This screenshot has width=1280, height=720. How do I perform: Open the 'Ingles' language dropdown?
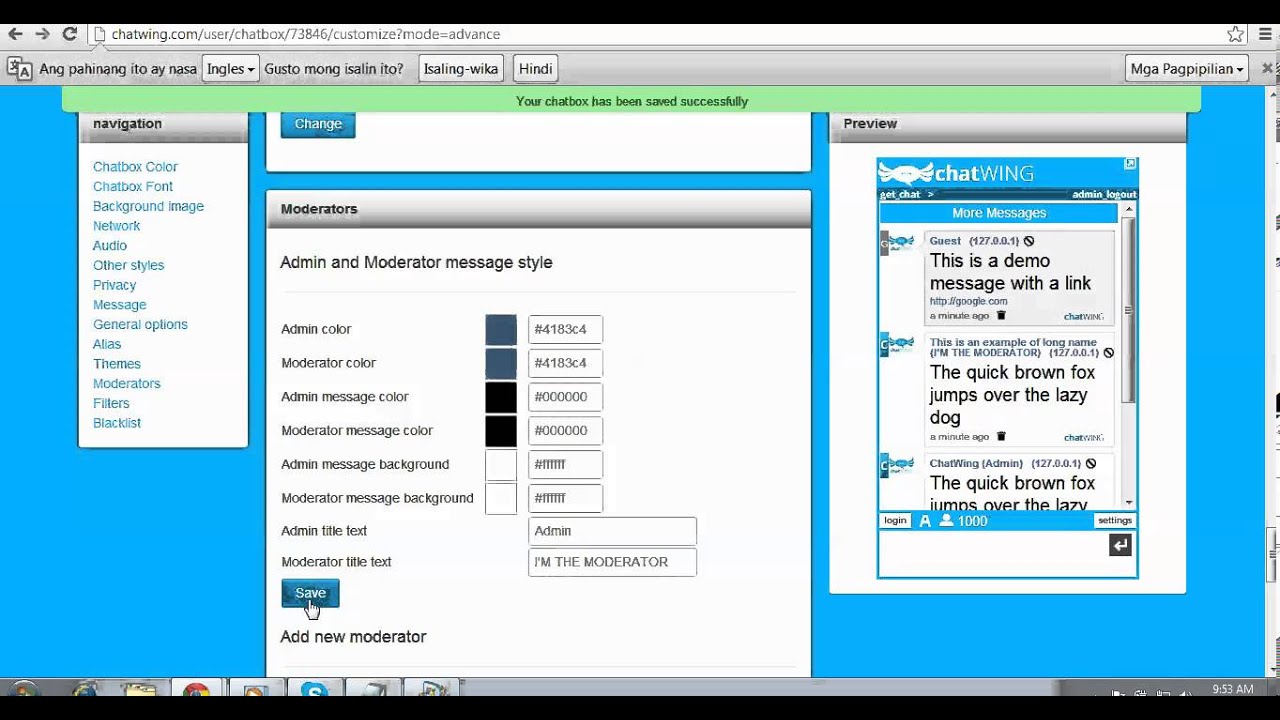point(230,69)
